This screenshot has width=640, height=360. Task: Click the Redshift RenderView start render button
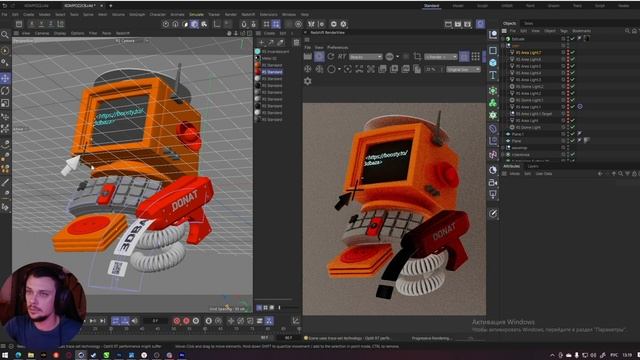click(319, 57)
